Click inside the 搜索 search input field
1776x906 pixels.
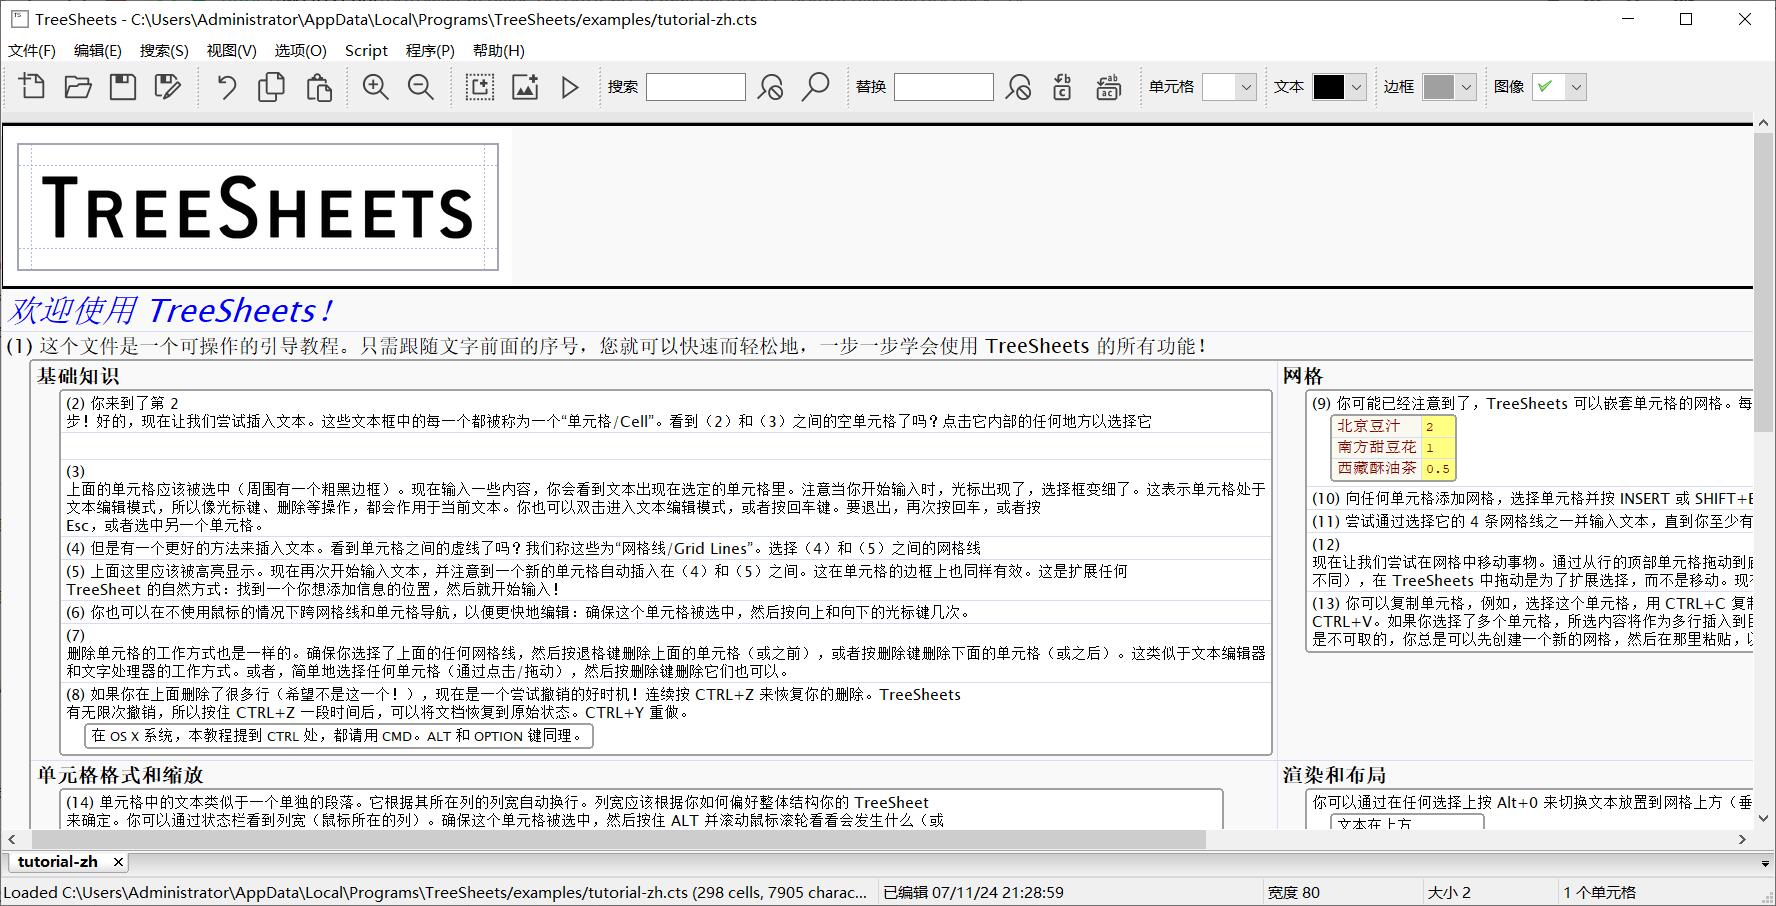click(x=696, y=87)
